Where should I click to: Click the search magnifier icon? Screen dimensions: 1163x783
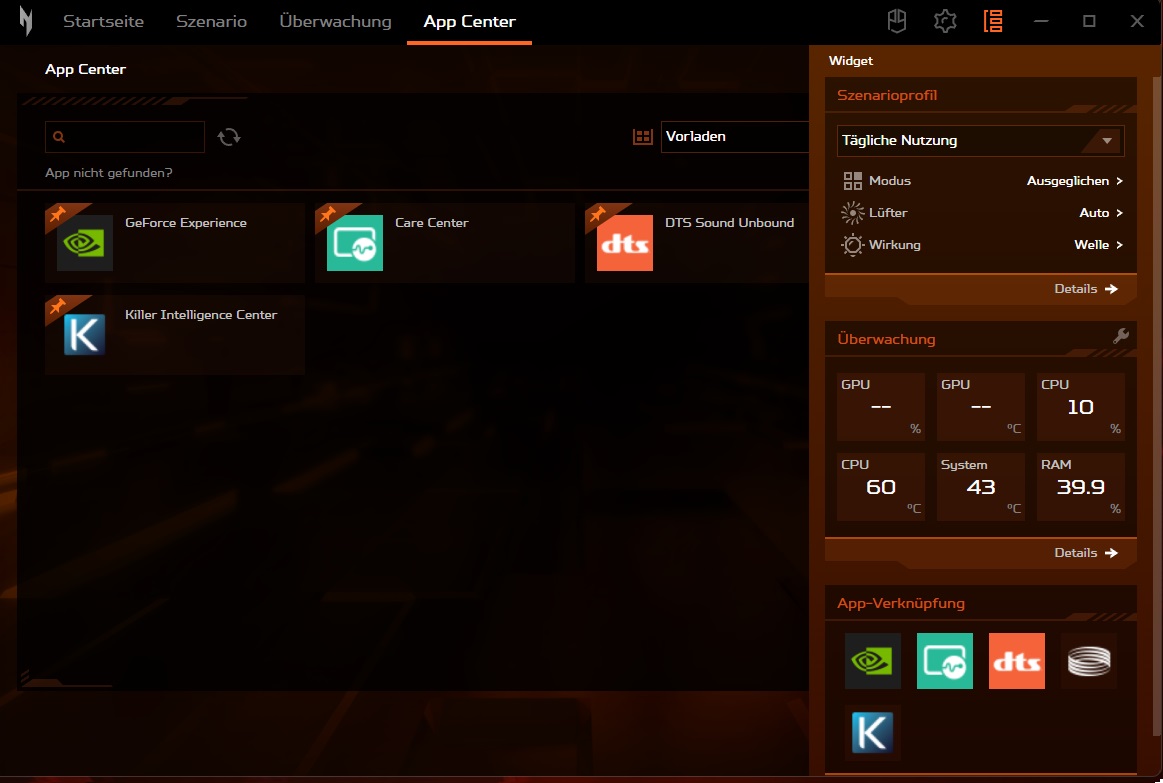(59, 137)
